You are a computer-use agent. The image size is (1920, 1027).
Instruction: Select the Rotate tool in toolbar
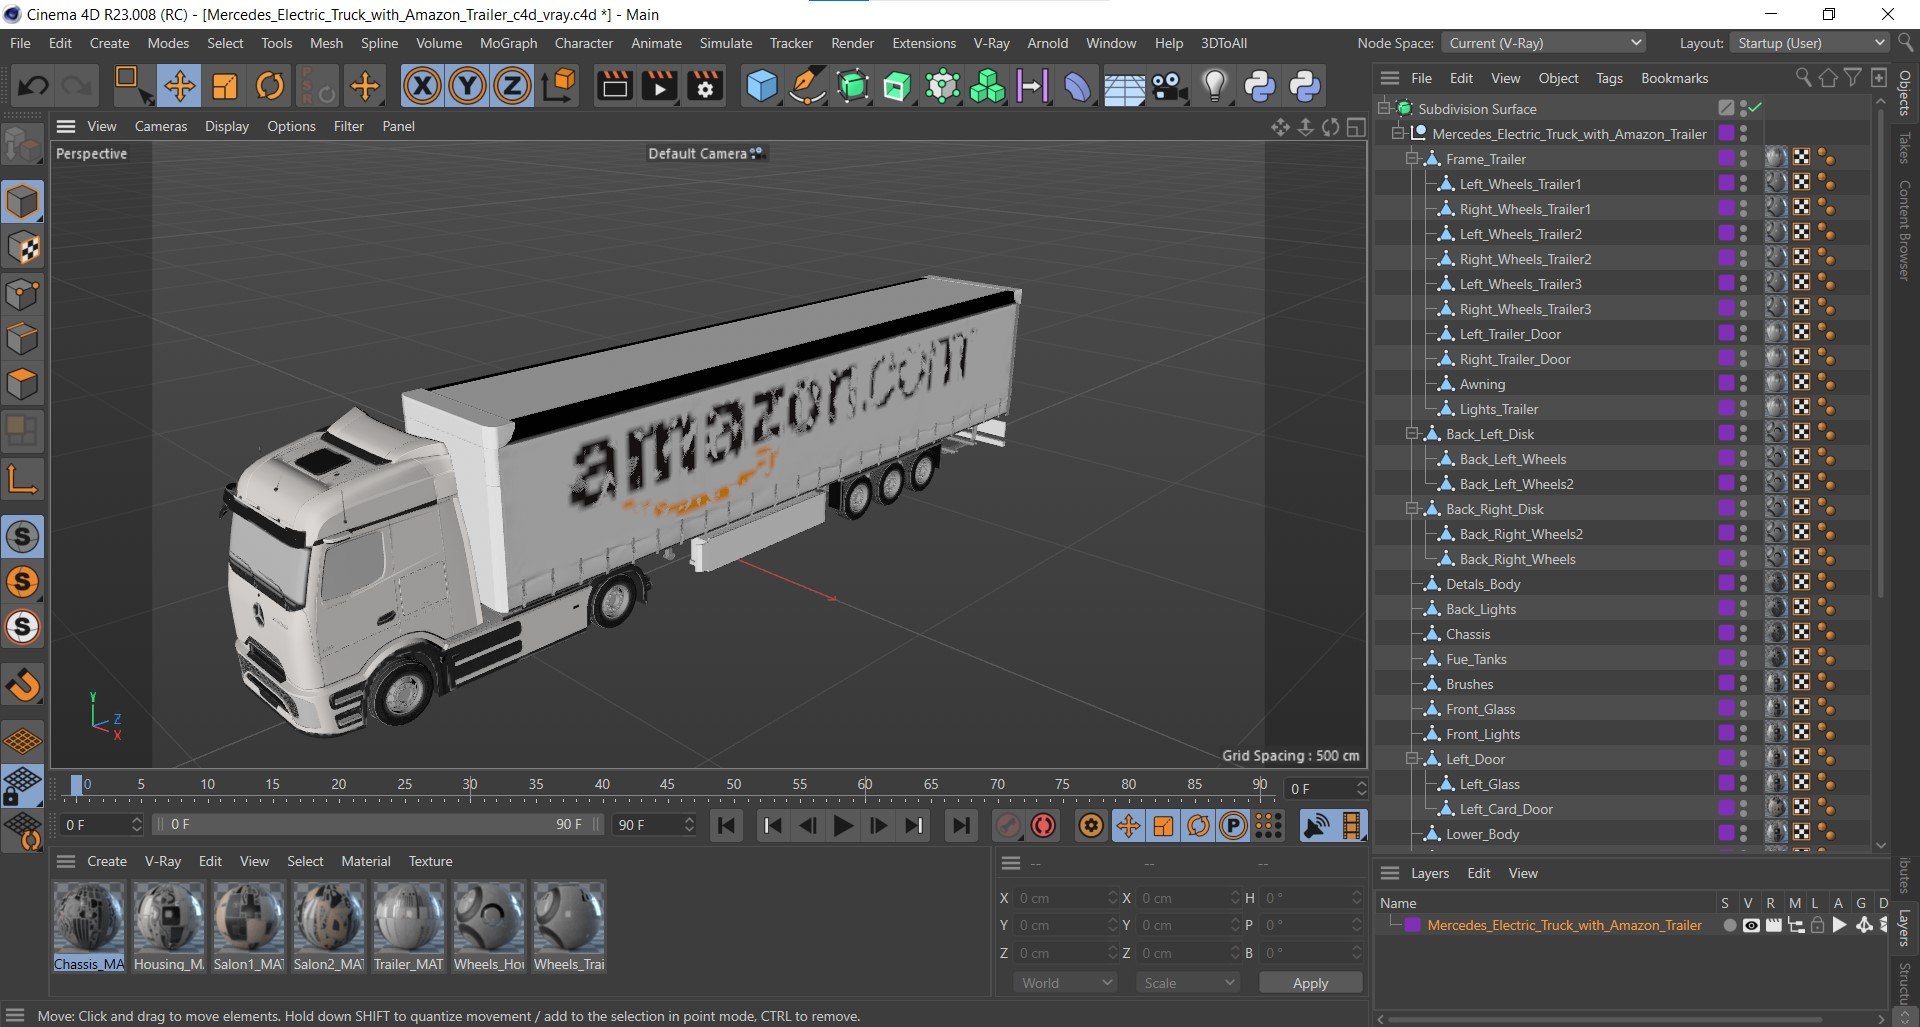click(x=270, y=86)
